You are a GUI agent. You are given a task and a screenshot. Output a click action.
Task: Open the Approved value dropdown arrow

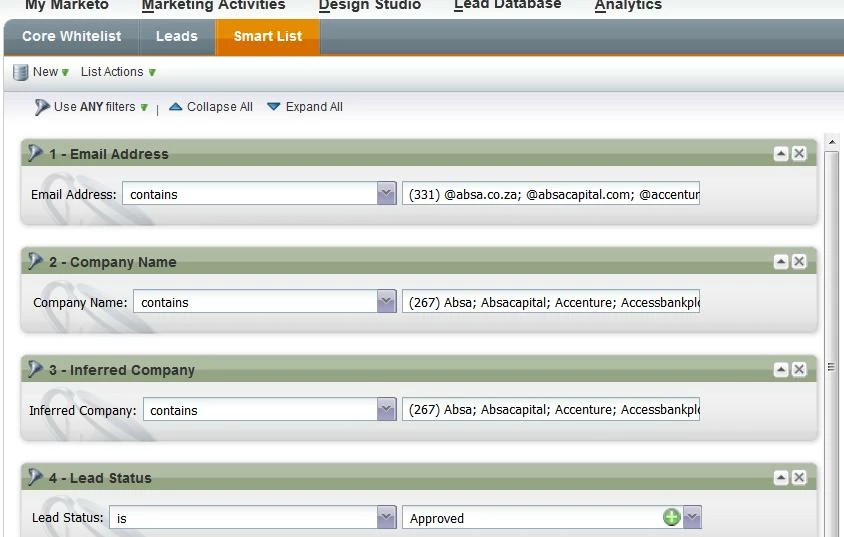click(x=692, y=518)
